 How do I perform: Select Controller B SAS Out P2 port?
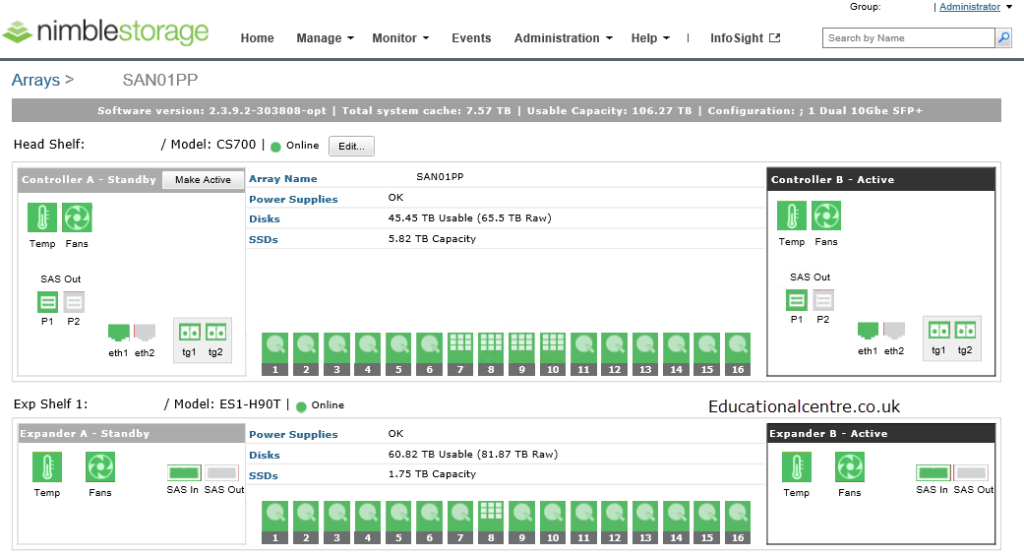click(824, 301)
